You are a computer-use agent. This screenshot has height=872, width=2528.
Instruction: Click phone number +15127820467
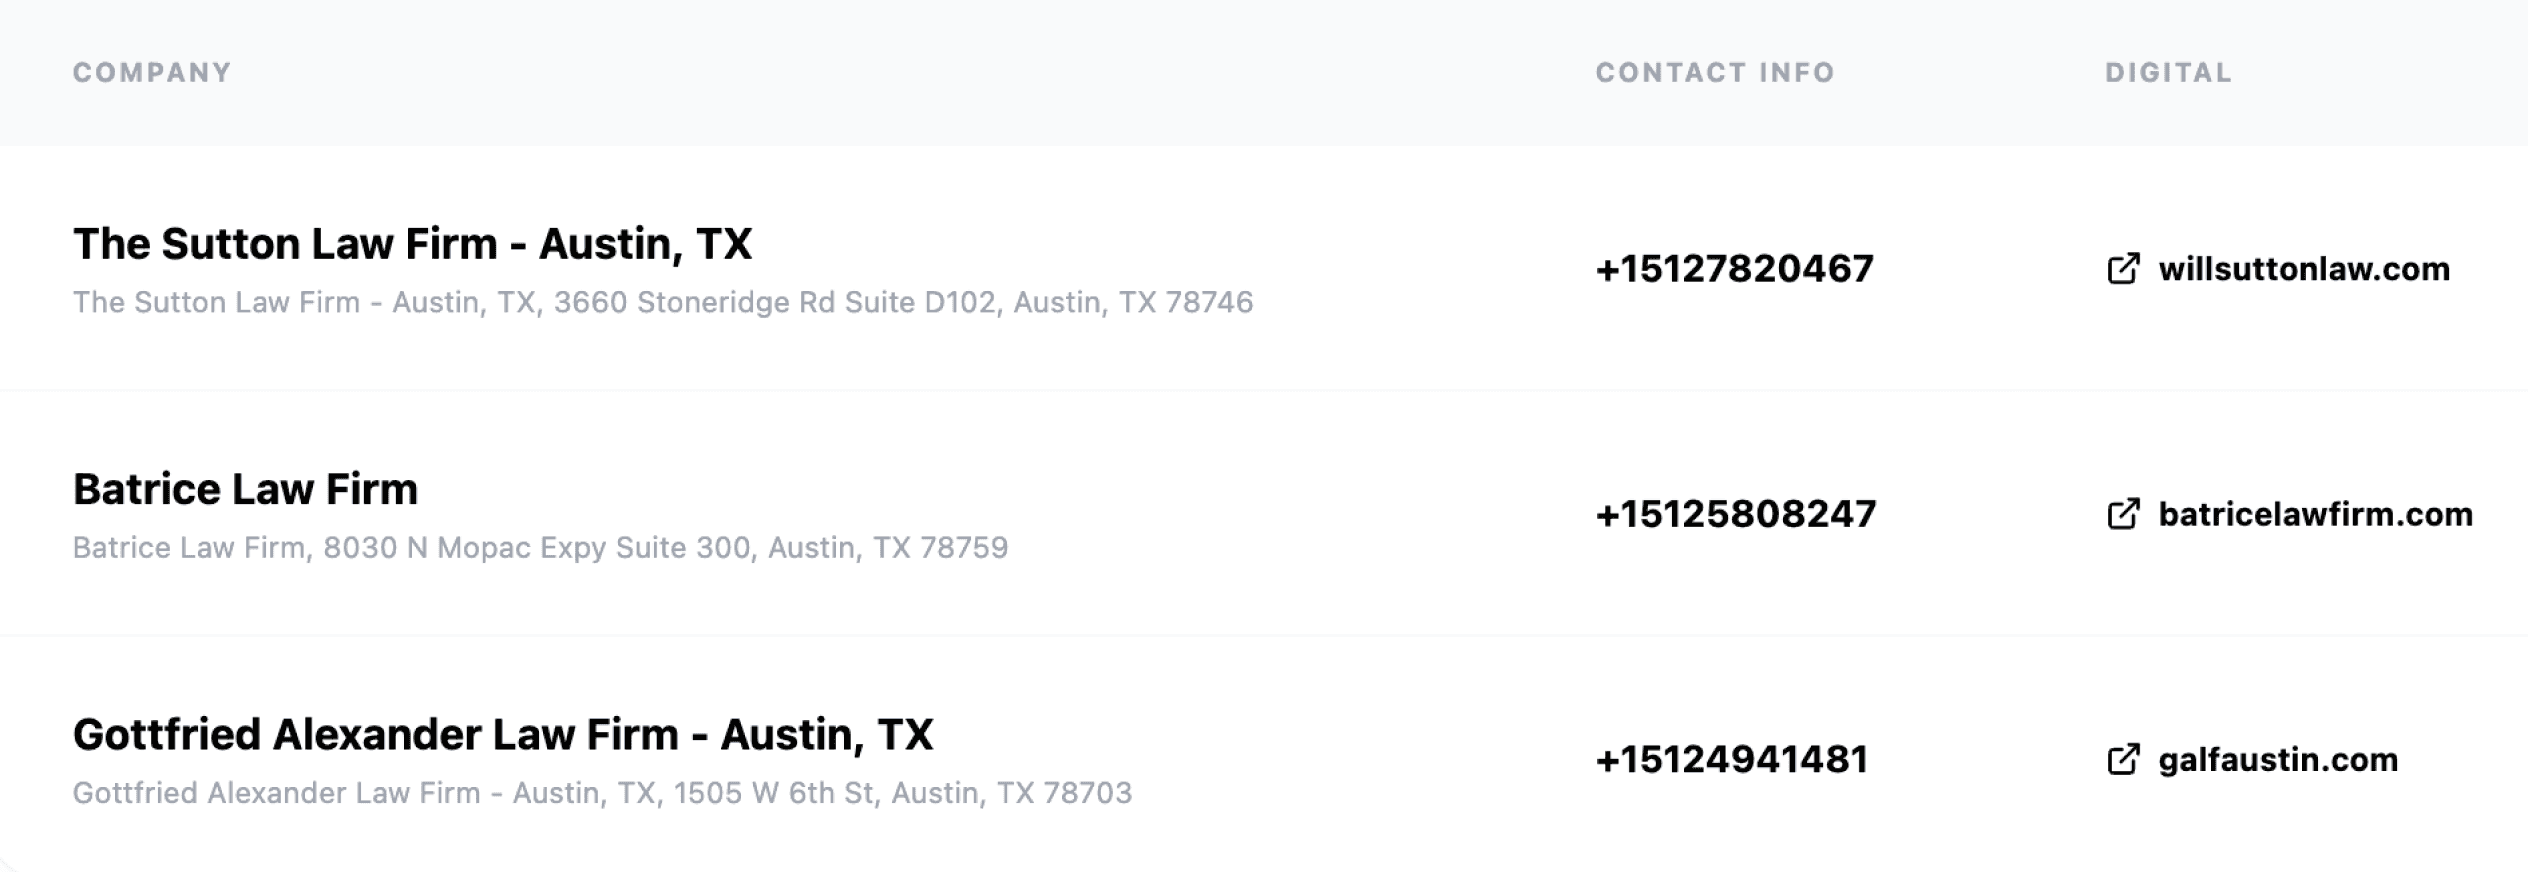[x=1734, y=269]
